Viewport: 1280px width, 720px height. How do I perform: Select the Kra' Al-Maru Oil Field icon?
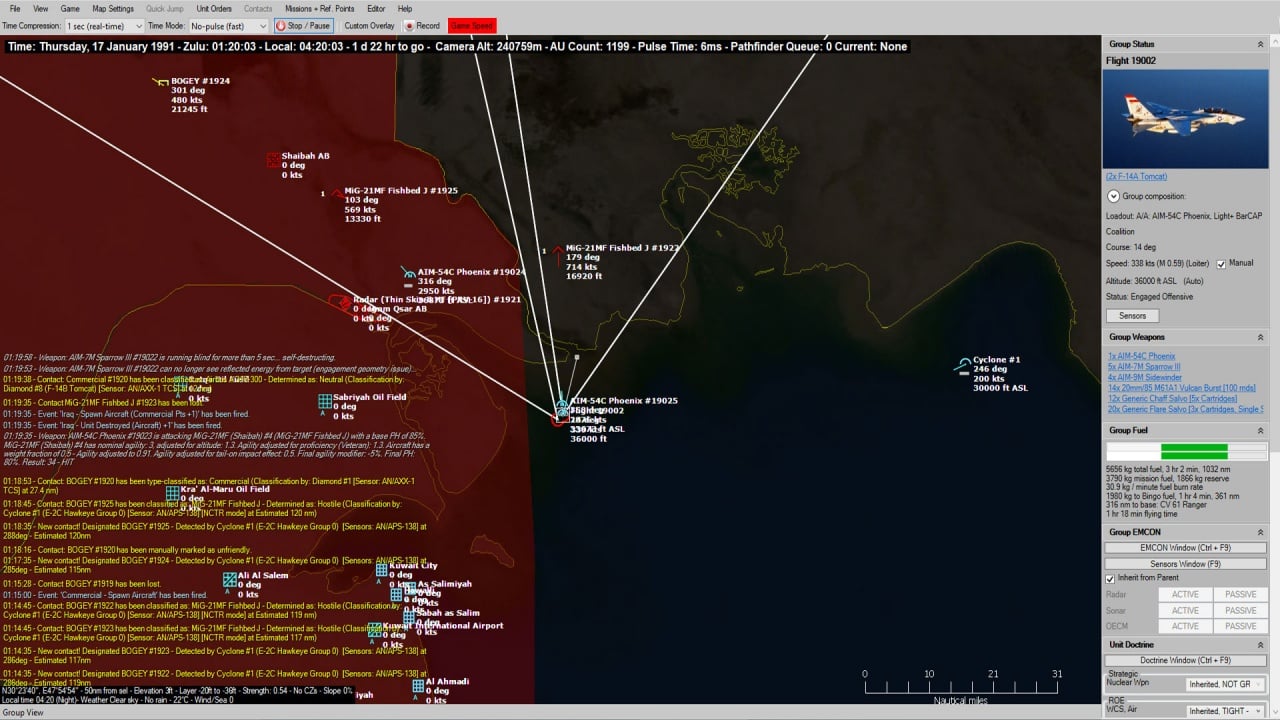(173, 493)
